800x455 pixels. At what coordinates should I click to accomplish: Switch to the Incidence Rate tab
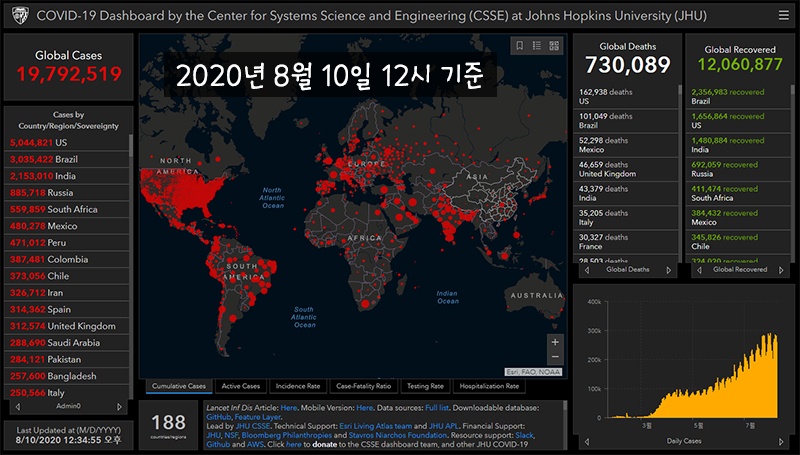point(298,386)
